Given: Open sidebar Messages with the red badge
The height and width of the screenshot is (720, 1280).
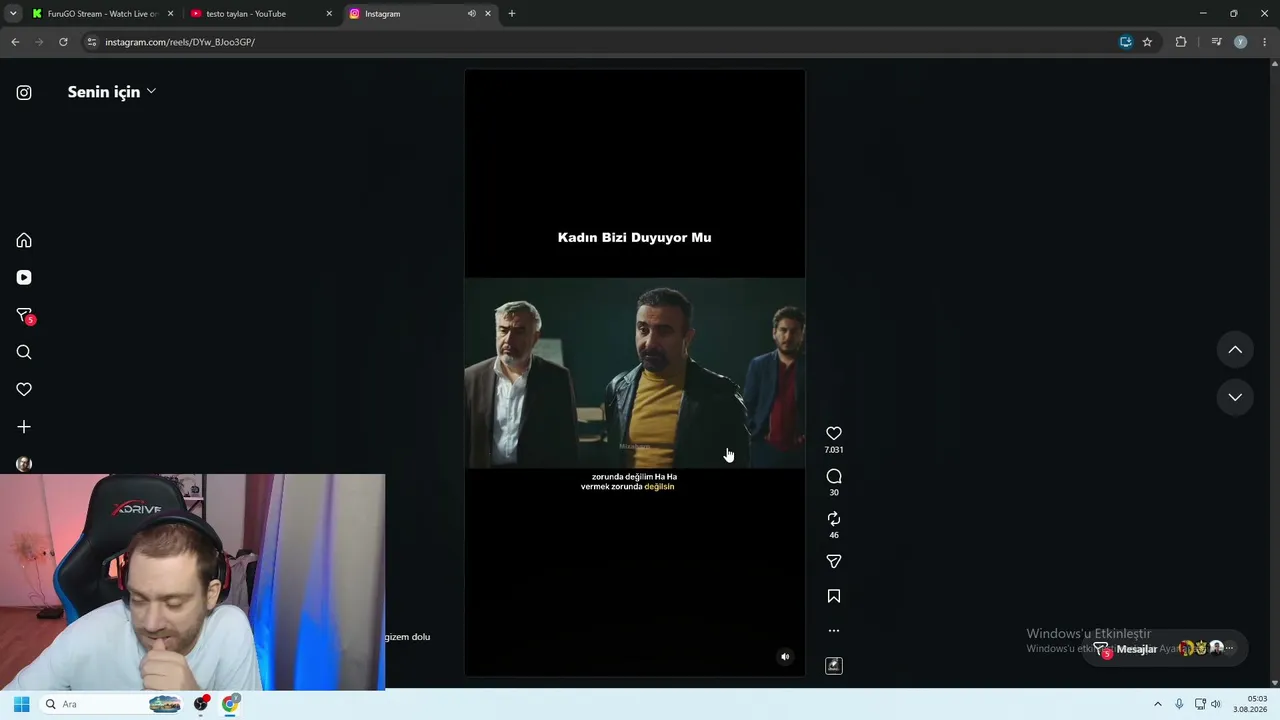Looking at the screenshot, I should [25, 315].
